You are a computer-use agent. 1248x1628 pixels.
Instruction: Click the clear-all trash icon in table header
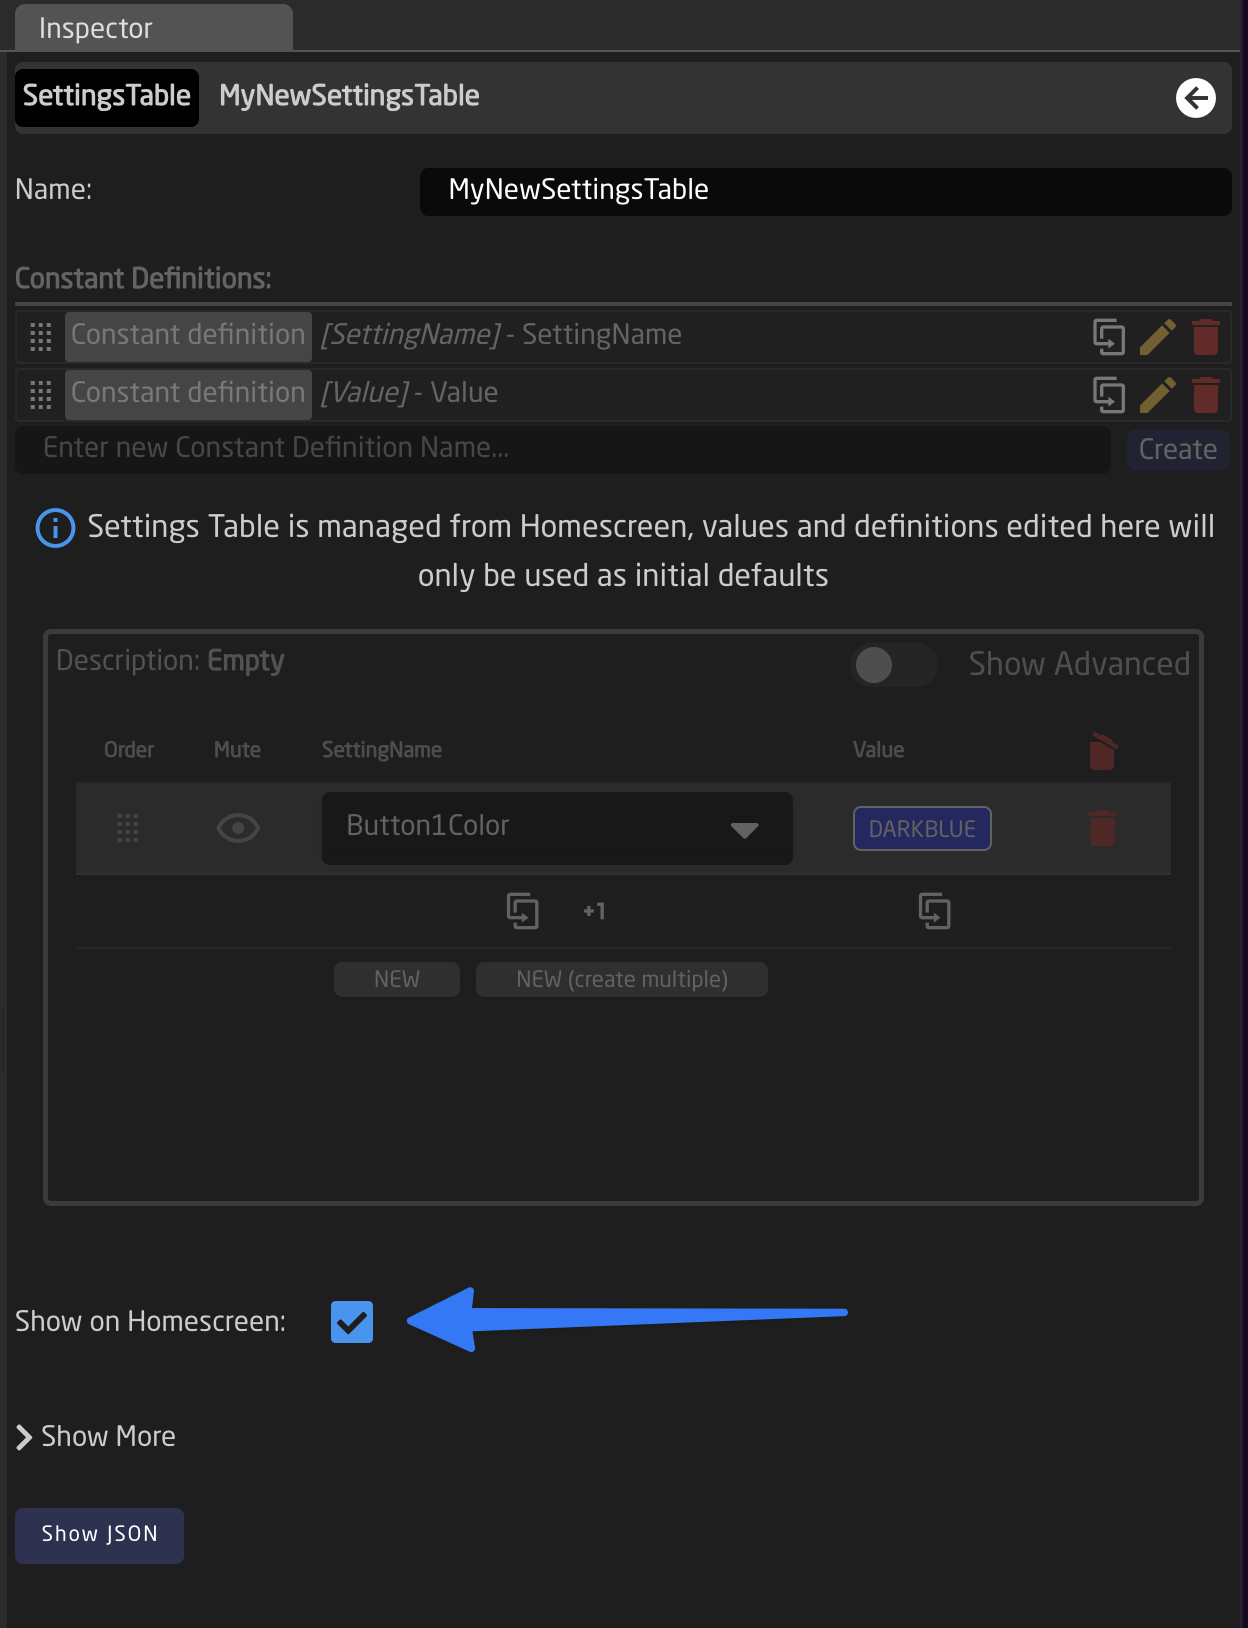click(1102, 751)
